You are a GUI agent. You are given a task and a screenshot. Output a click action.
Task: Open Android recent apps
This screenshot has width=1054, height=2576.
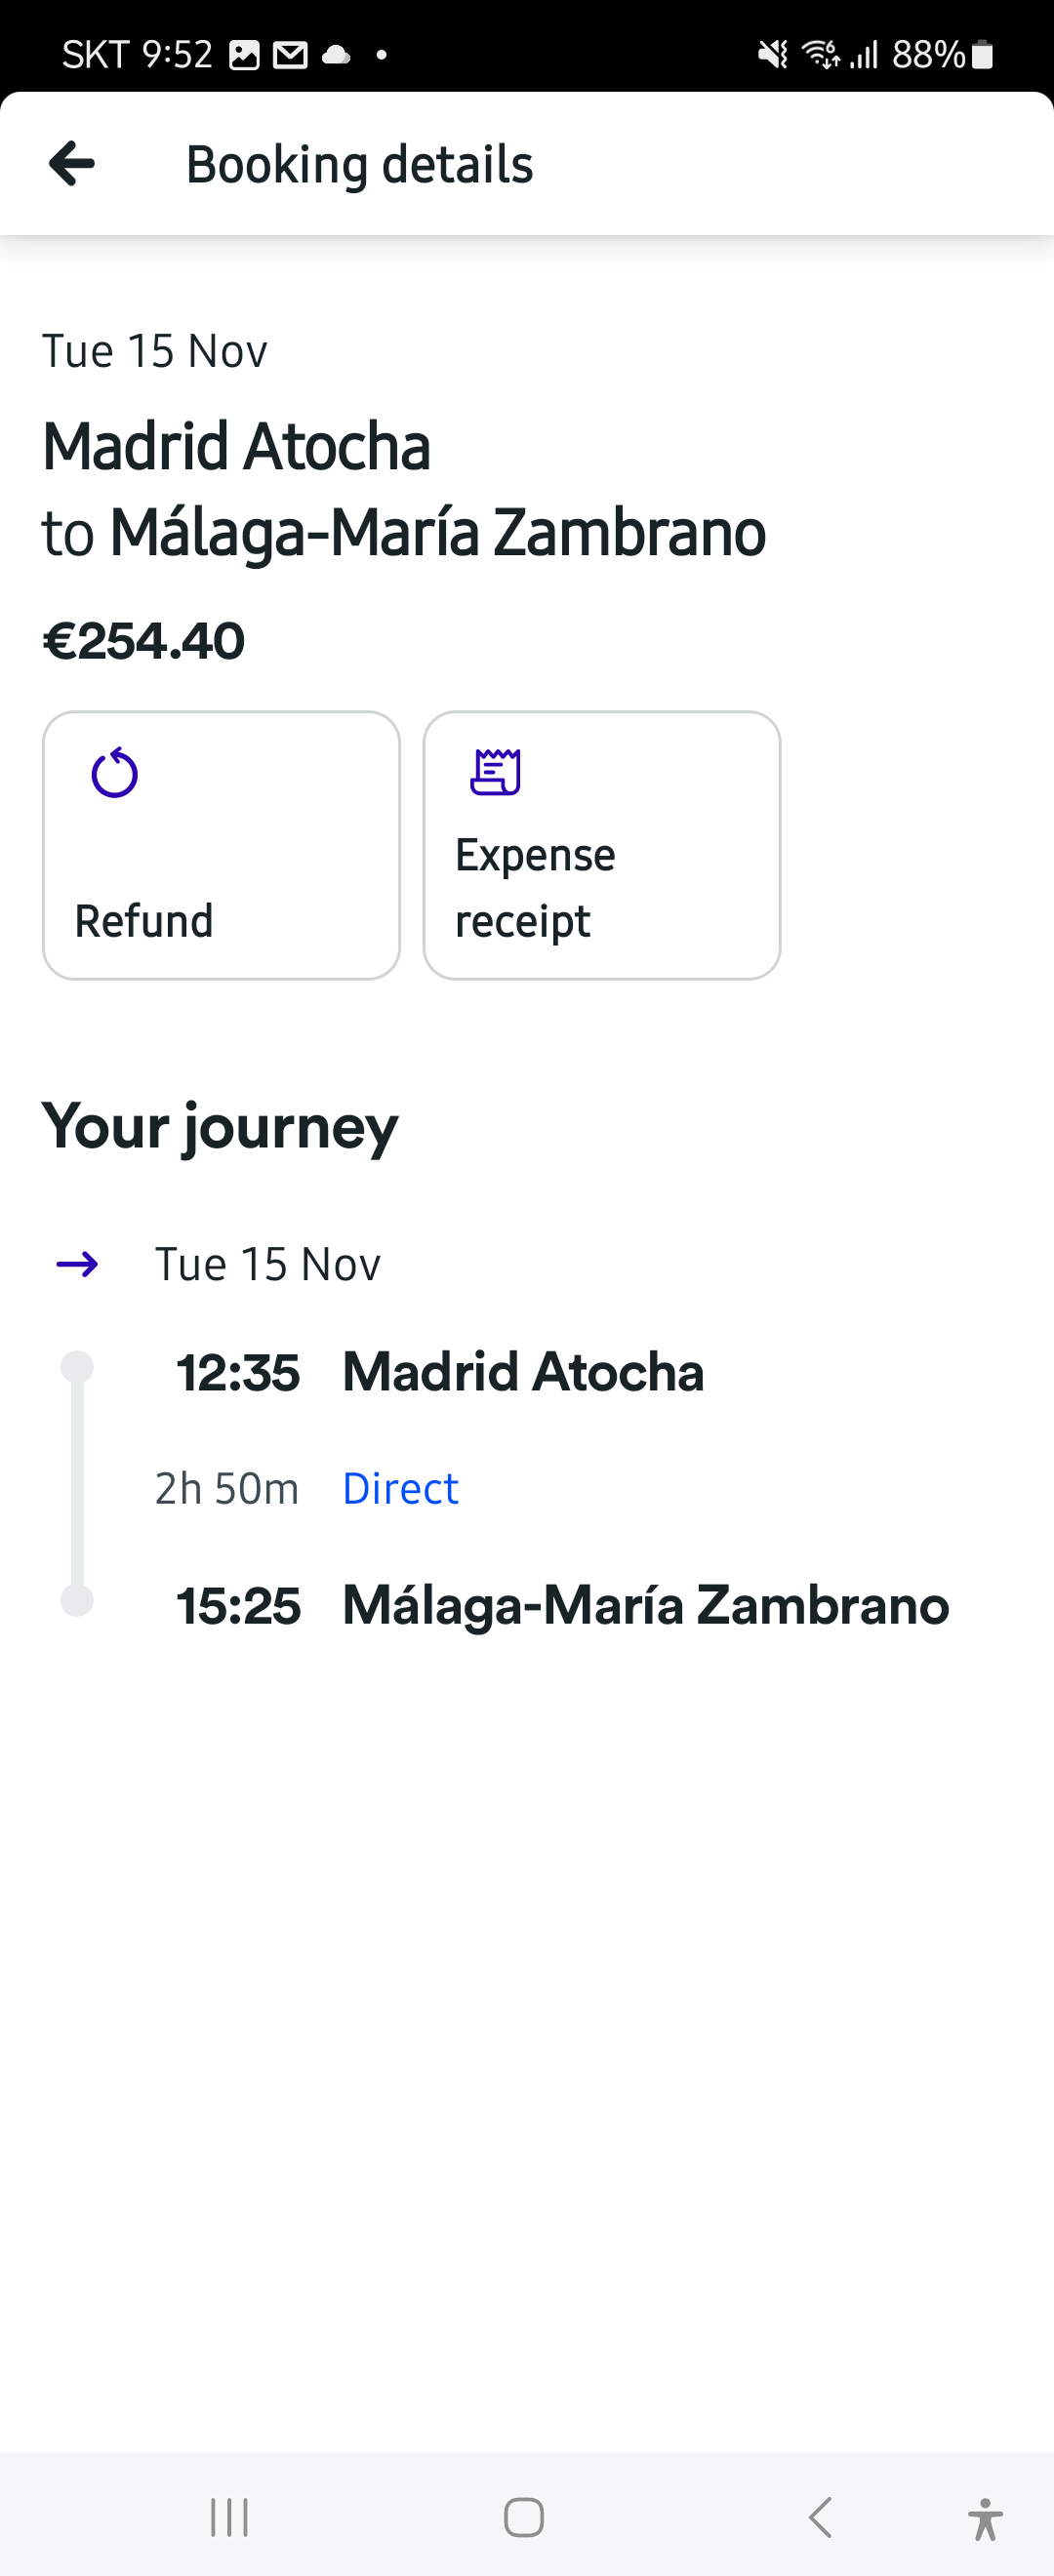229,2516
